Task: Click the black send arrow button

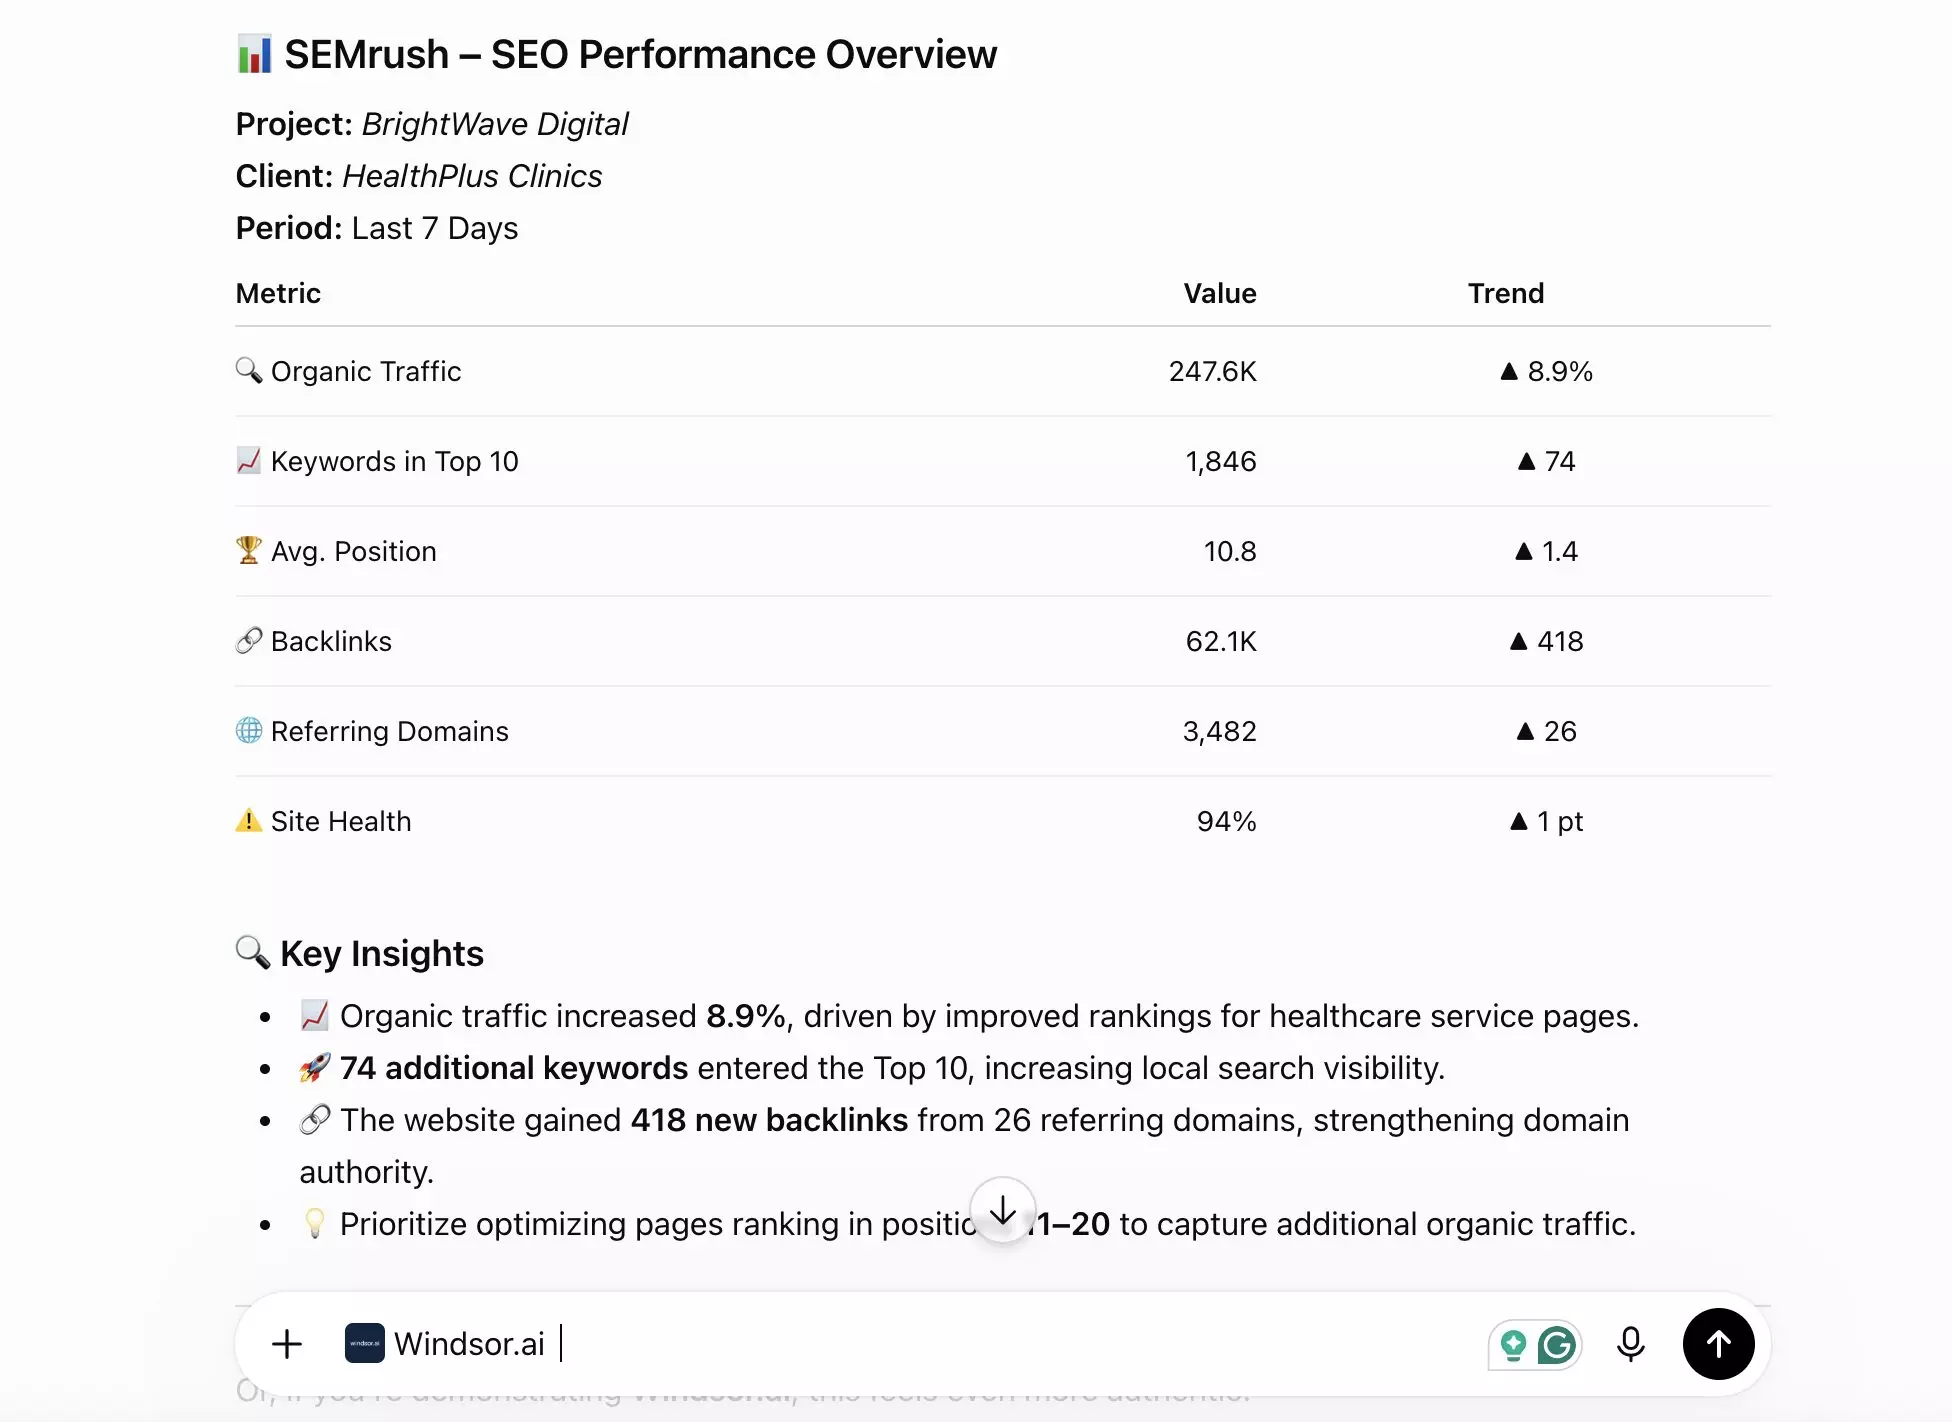Action: tap(1718, 1344)
